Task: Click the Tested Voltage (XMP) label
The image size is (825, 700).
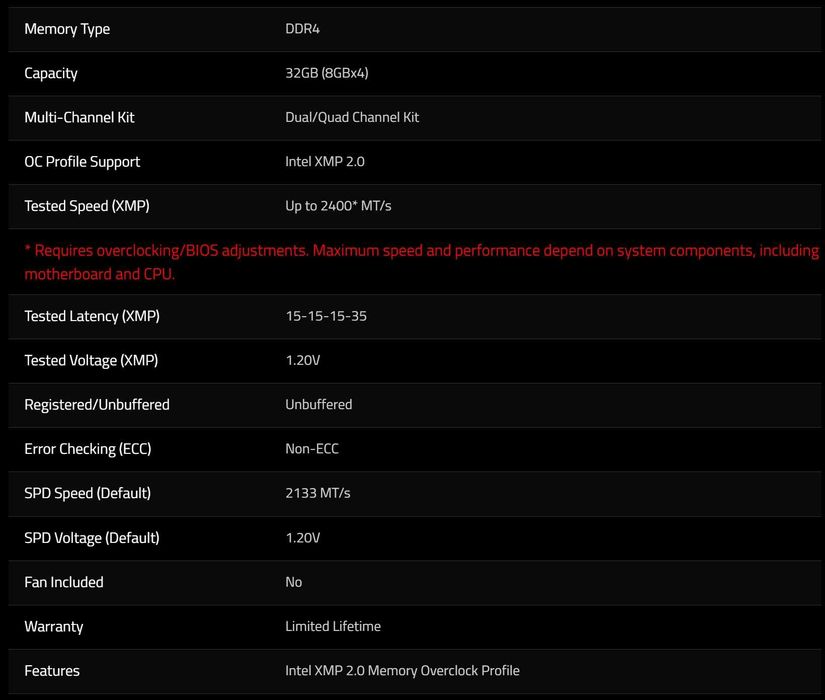Action: pyautogui.click(x=91, y=361)
